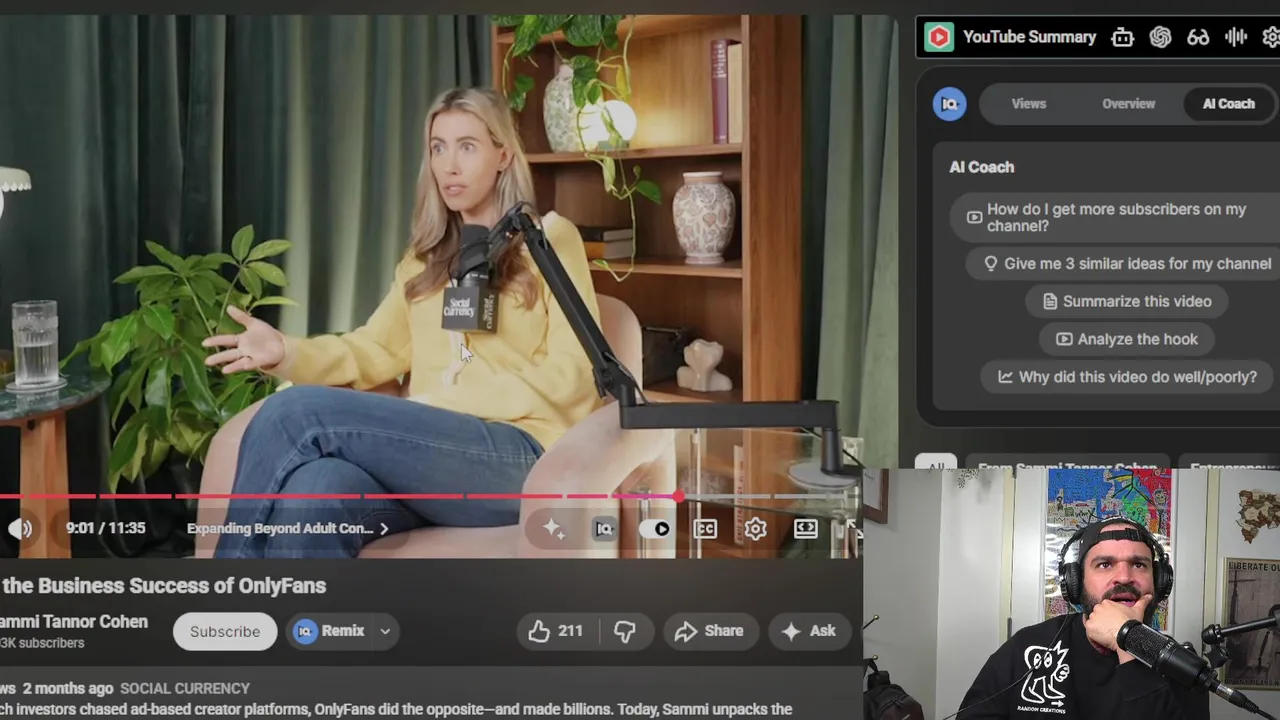This screenshot has width=1280, height=720.
Task: Click the audio waveform icon in YouTube Summary
Action: pyautogui.click(x=1236, y=37)
